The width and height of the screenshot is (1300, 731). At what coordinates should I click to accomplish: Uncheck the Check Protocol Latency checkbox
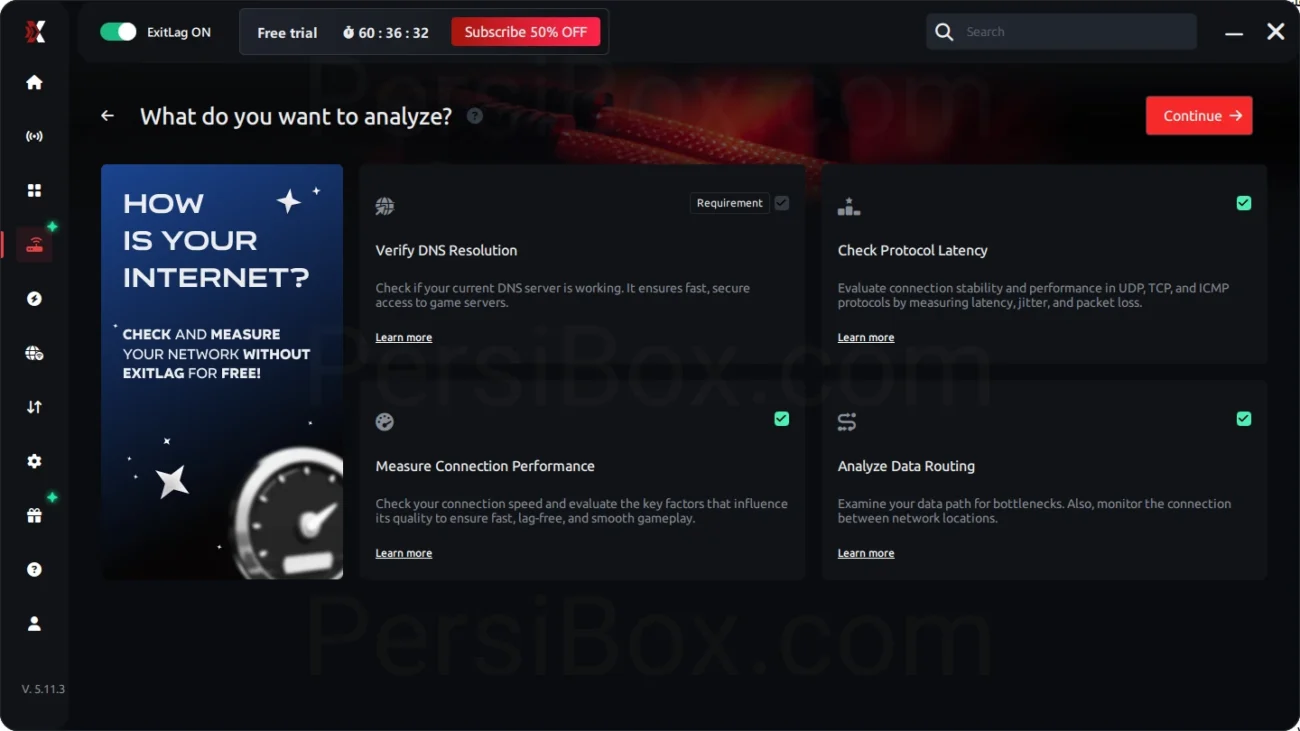[1244, 203]
